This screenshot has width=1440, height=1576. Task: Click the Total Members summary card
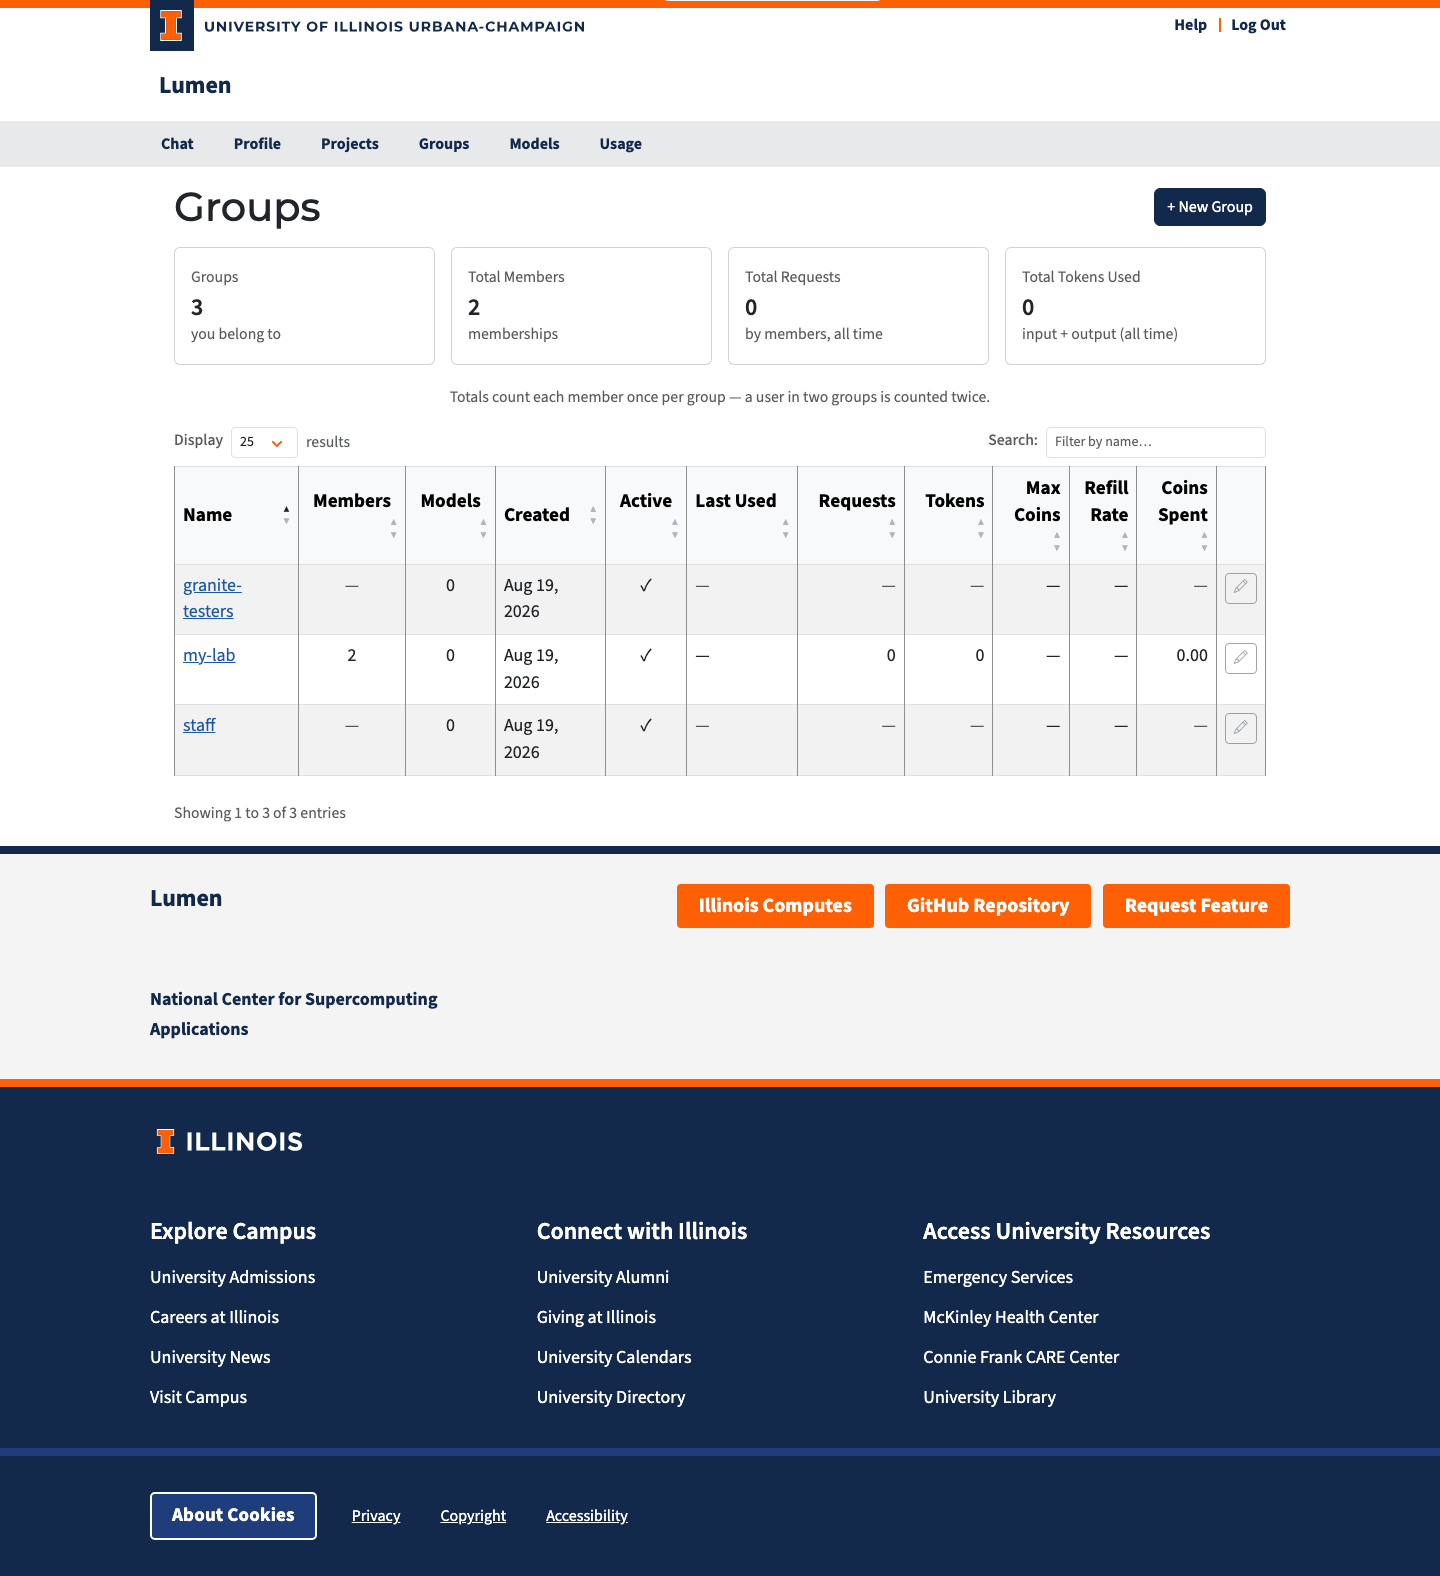(581, 306)
